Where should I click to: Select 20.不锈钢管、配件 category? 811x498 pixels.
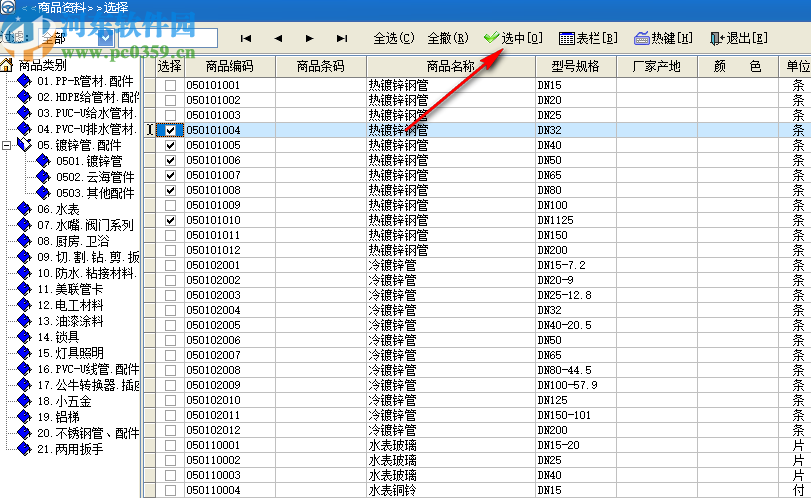click(88, 433)
